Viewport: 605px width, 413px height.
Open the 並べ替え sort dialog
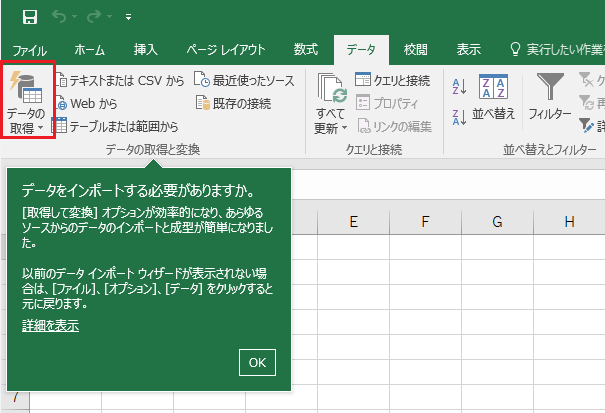coord(493,97)
